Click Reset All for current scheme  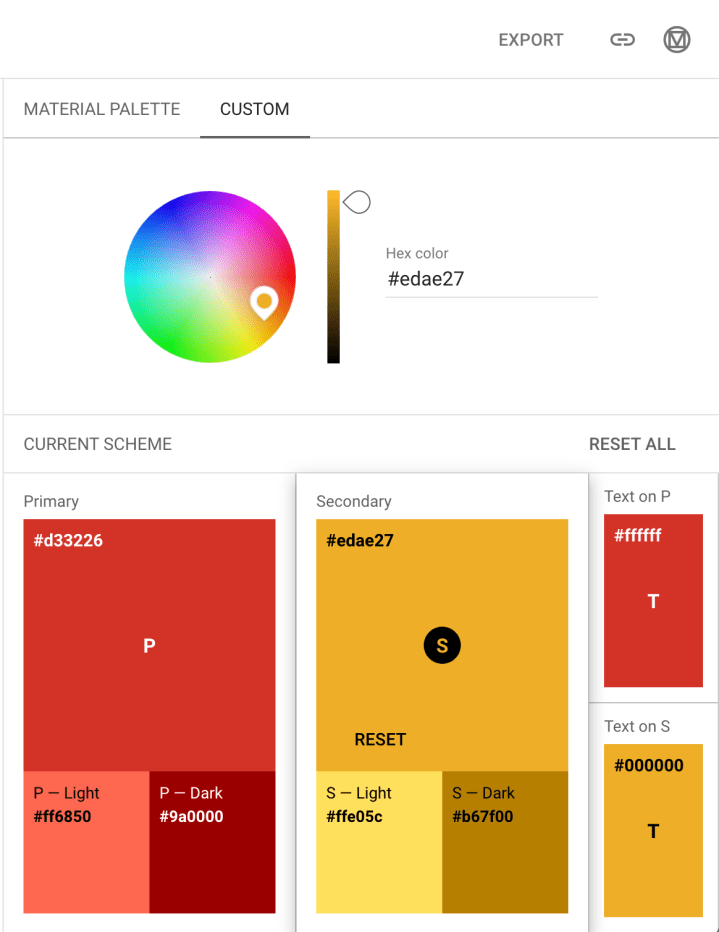click(x=632, y=444)
